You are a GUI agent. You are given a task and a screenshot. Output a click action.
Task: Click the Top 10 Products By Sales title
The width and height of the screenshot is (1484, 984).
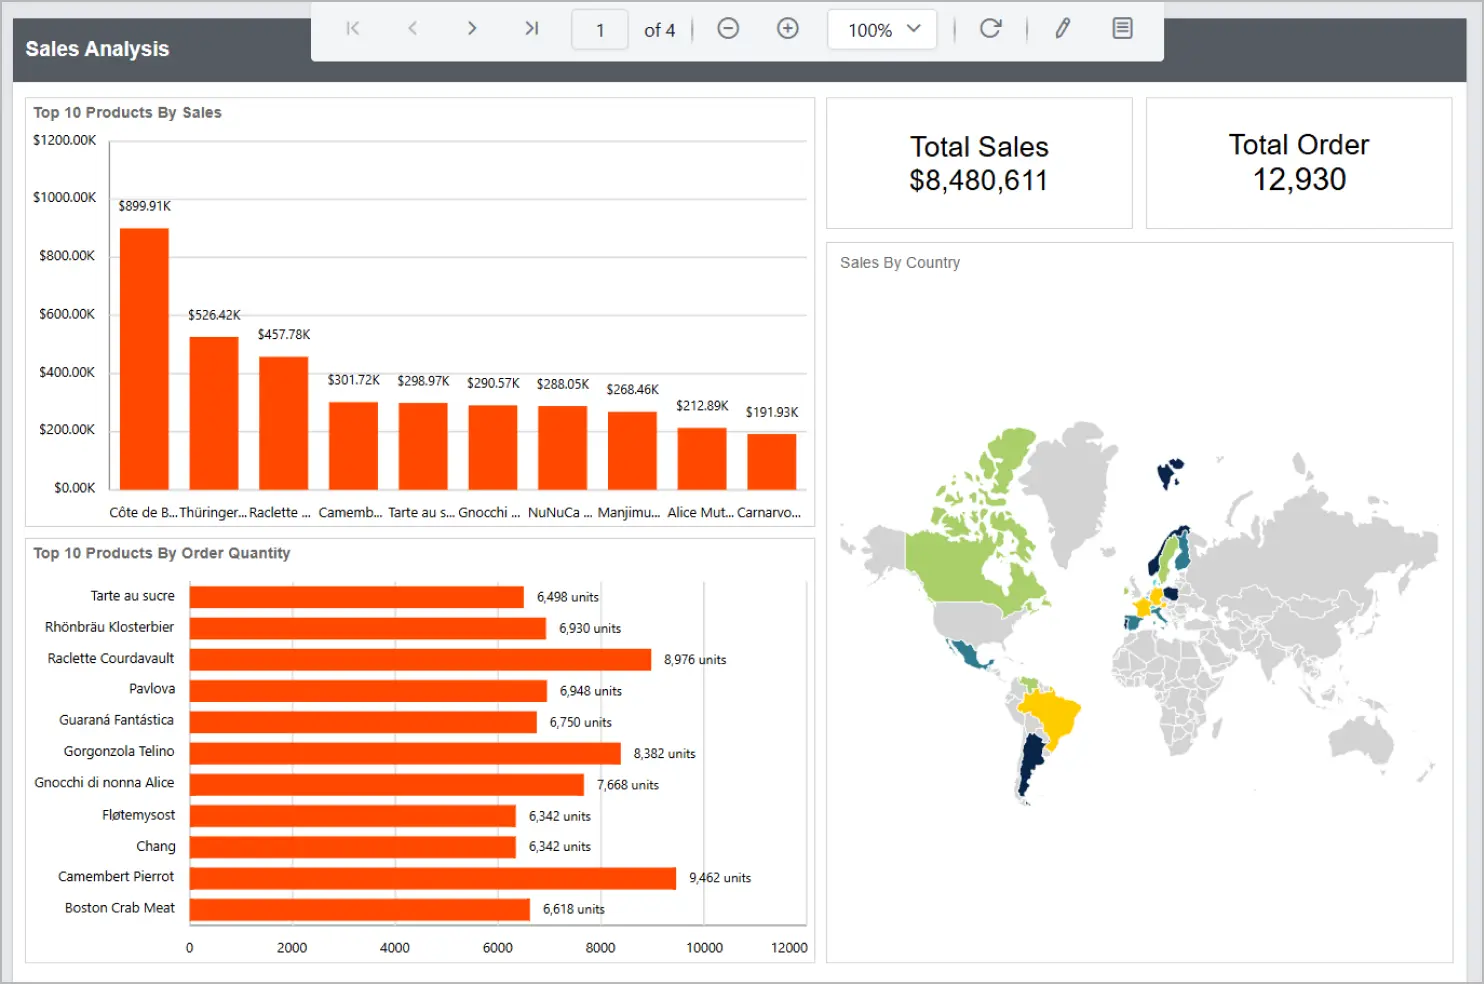pyautogui.click(x=127, y=112)
